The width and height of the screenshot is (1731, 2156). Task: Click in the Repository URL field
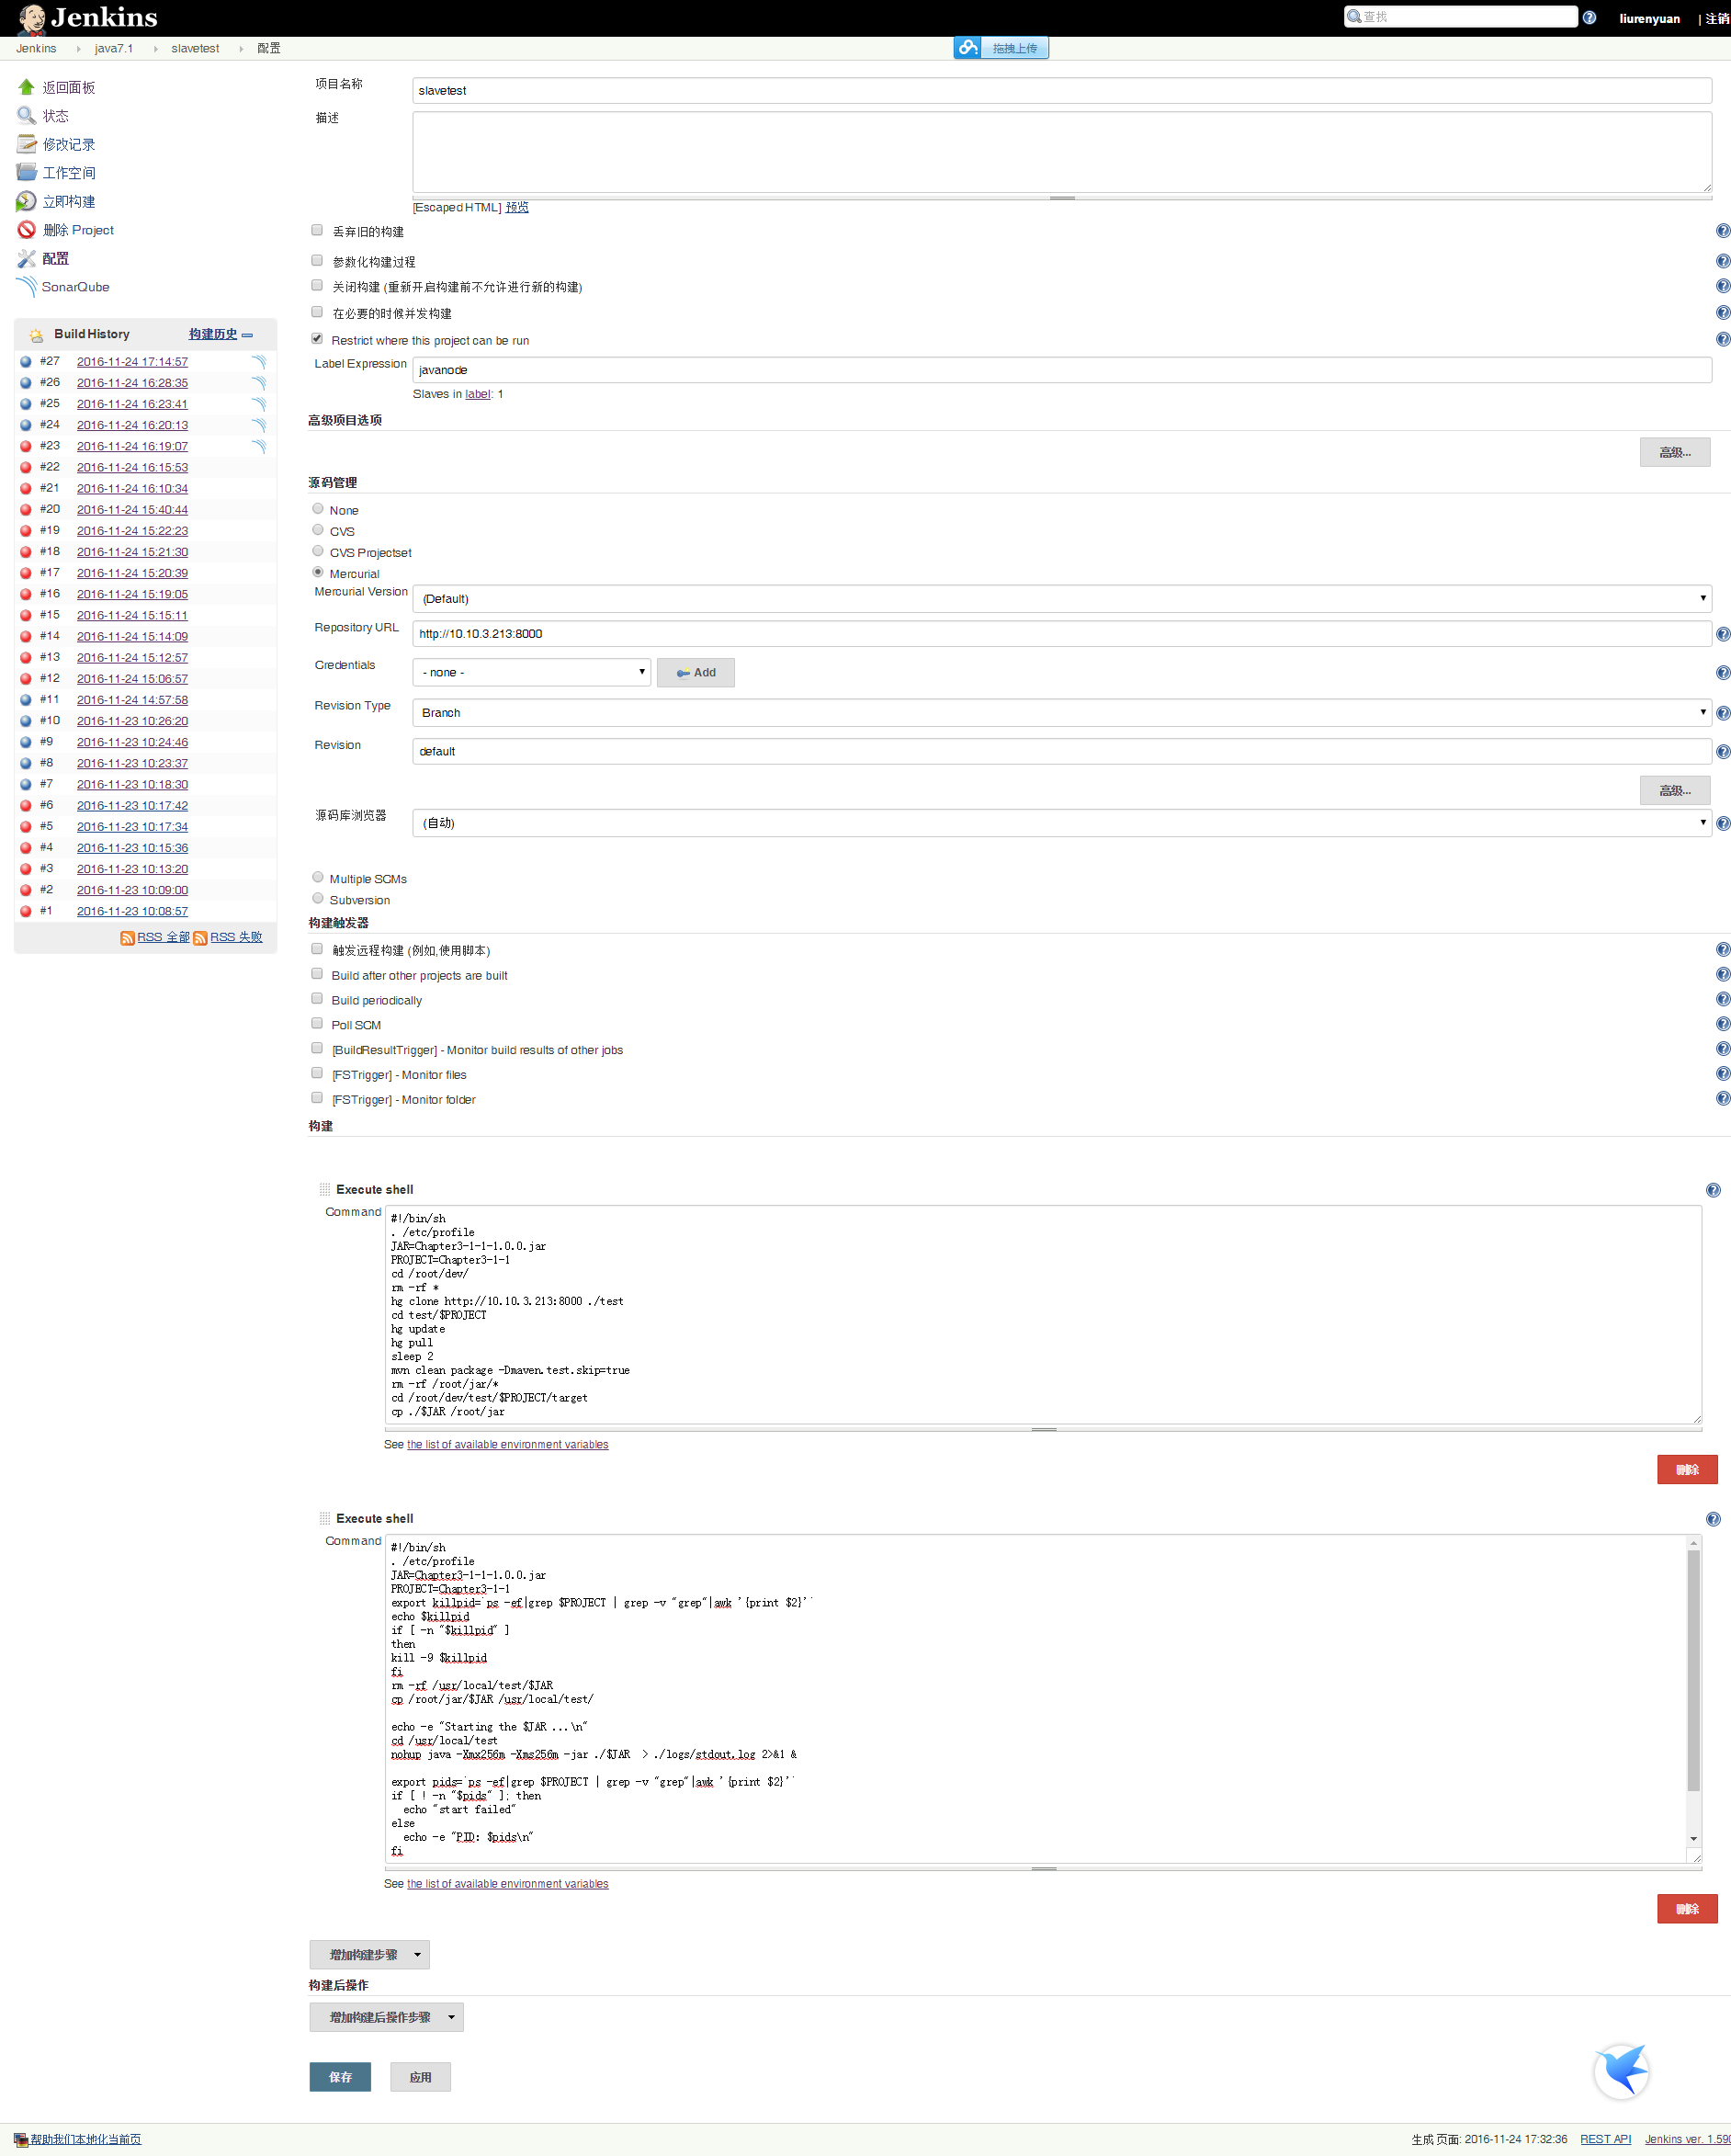pyautogui.click(x=1062, y=634)
